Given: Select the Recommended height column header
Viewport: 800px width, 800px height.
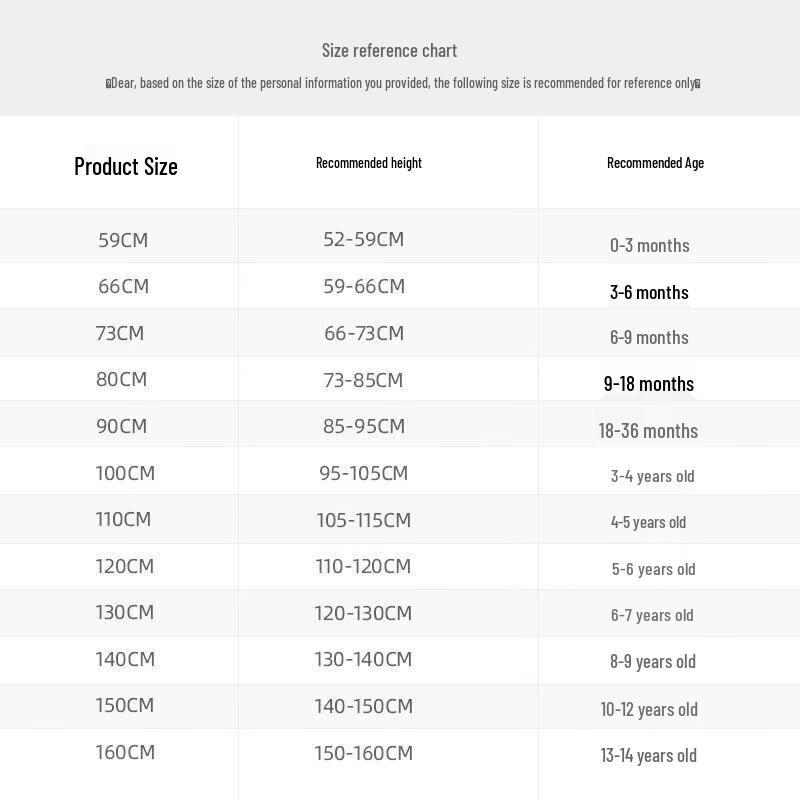Looking at the screenshot, I should [369, 163].
